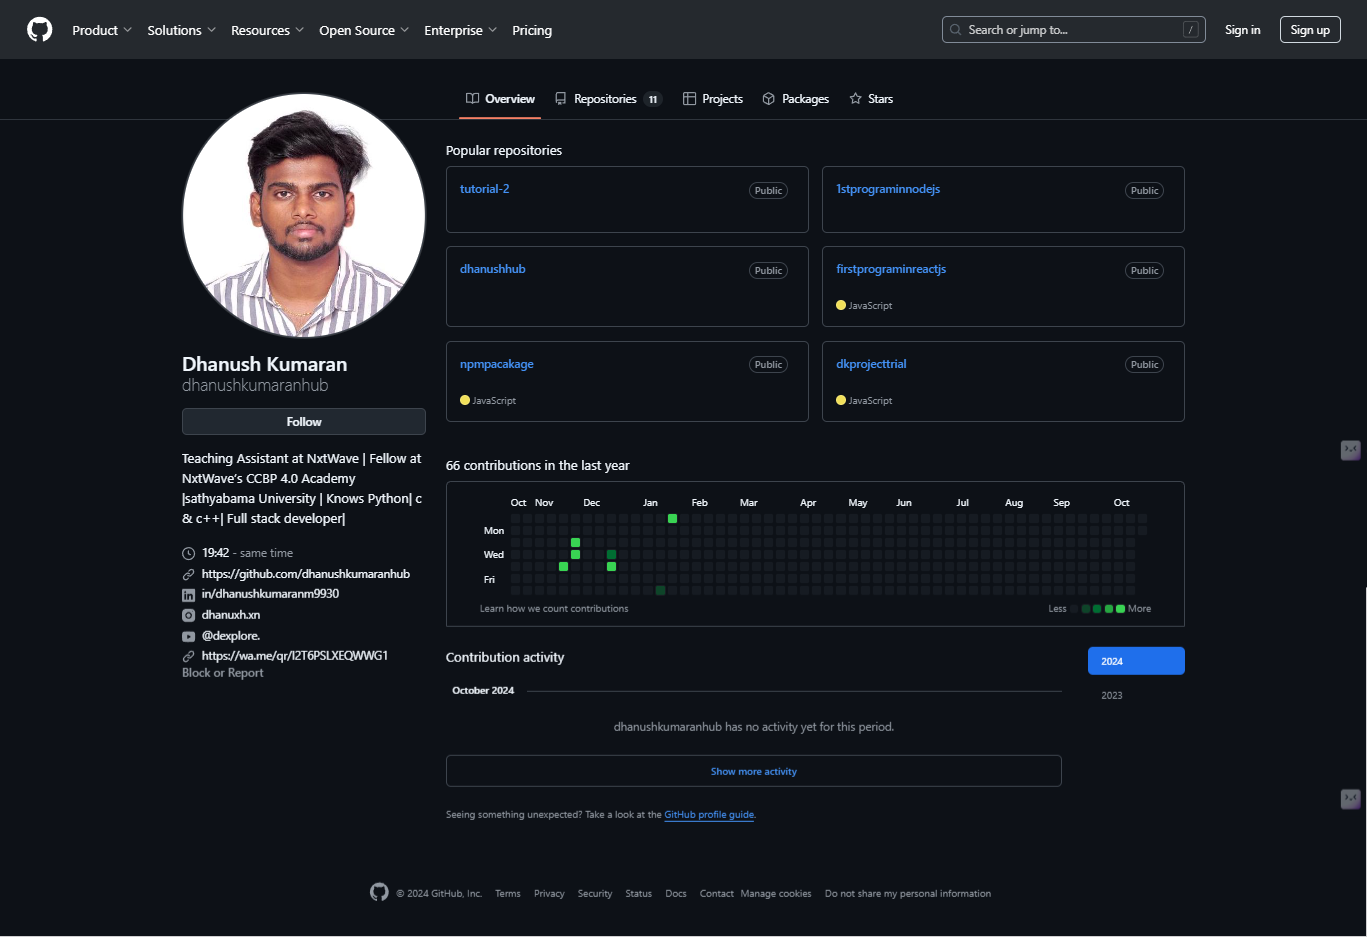
Task: Open the firstprograminreactjs repository
Action: 891,269
